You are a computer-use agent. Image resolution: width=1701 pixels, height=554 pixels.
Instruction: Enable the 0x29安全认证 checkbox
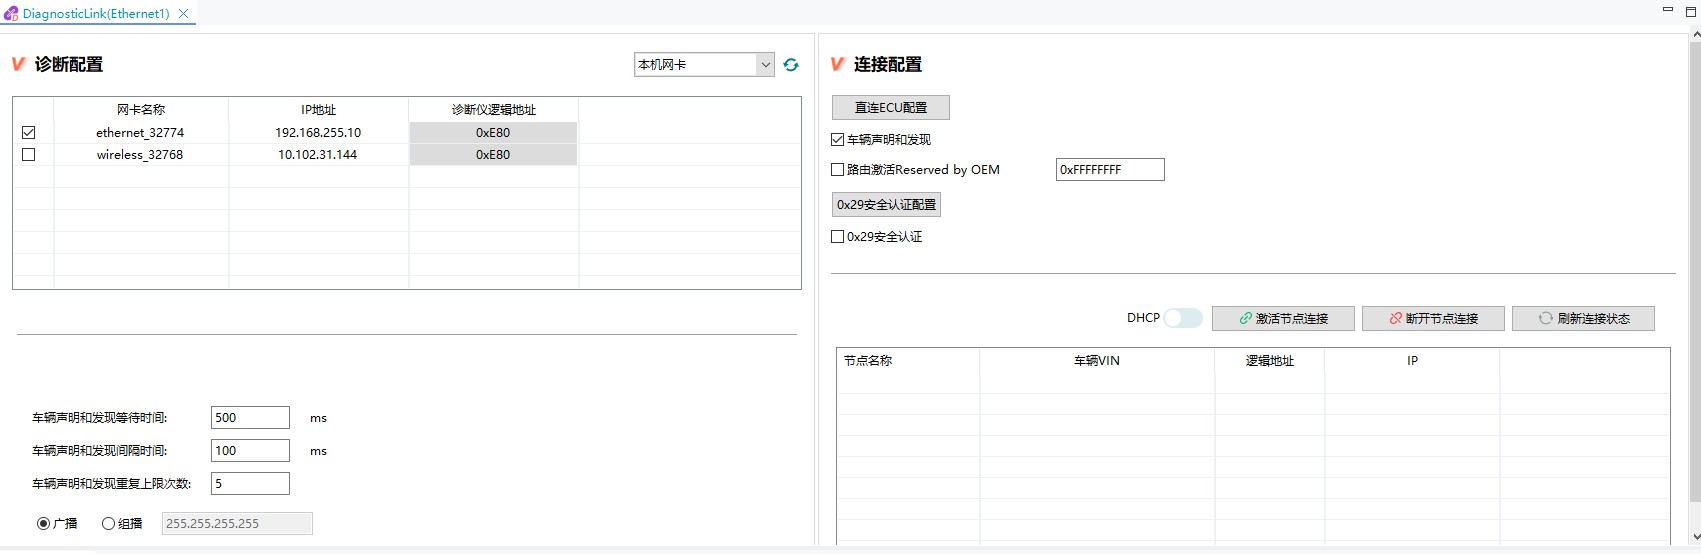(x=838, y=237)
